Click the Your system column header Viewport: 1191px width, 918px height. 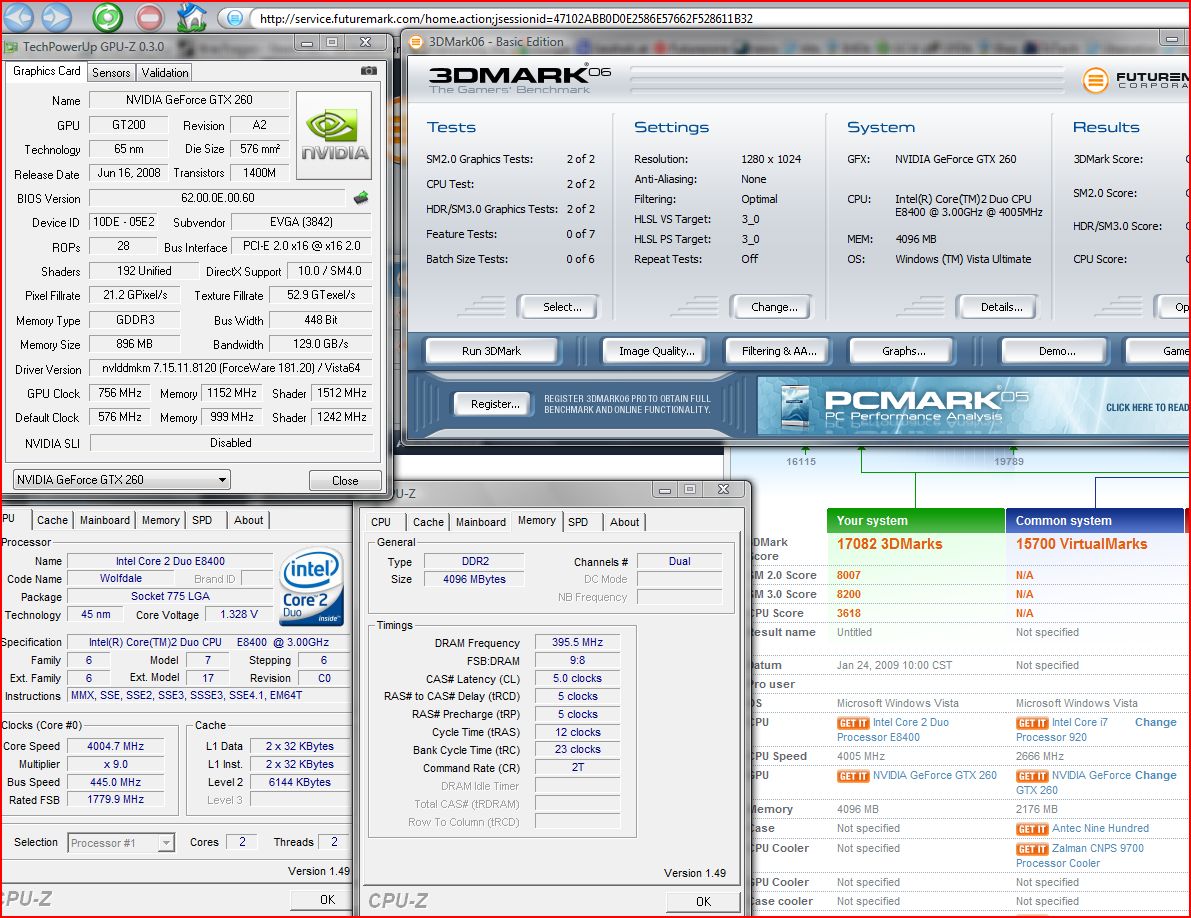(916, 520)
